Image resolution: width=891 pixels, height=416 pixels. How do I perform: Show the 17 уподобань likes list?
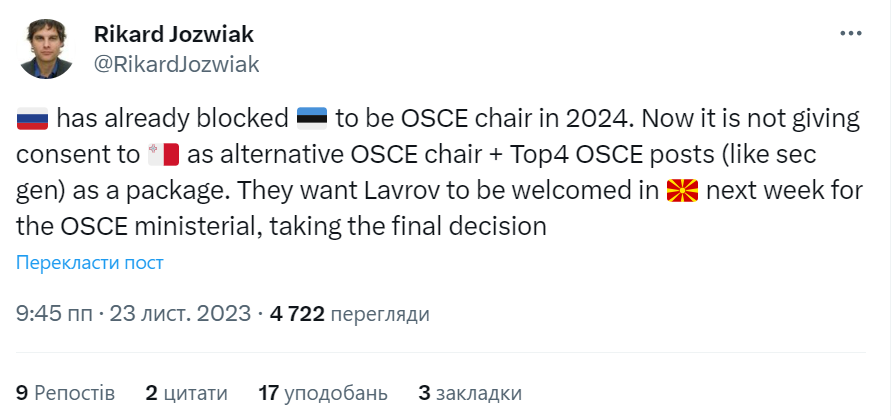[323, 392]
